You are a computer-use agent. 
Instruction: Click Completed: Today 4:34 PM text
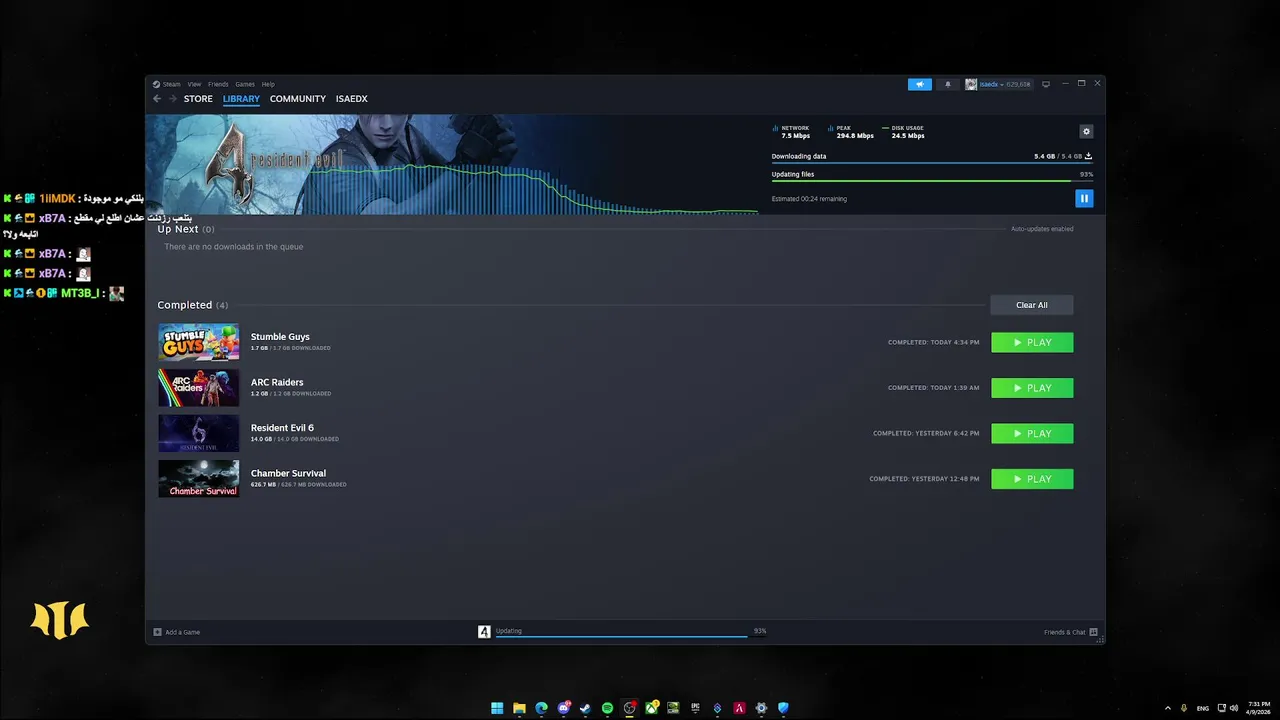pos(934,343)
